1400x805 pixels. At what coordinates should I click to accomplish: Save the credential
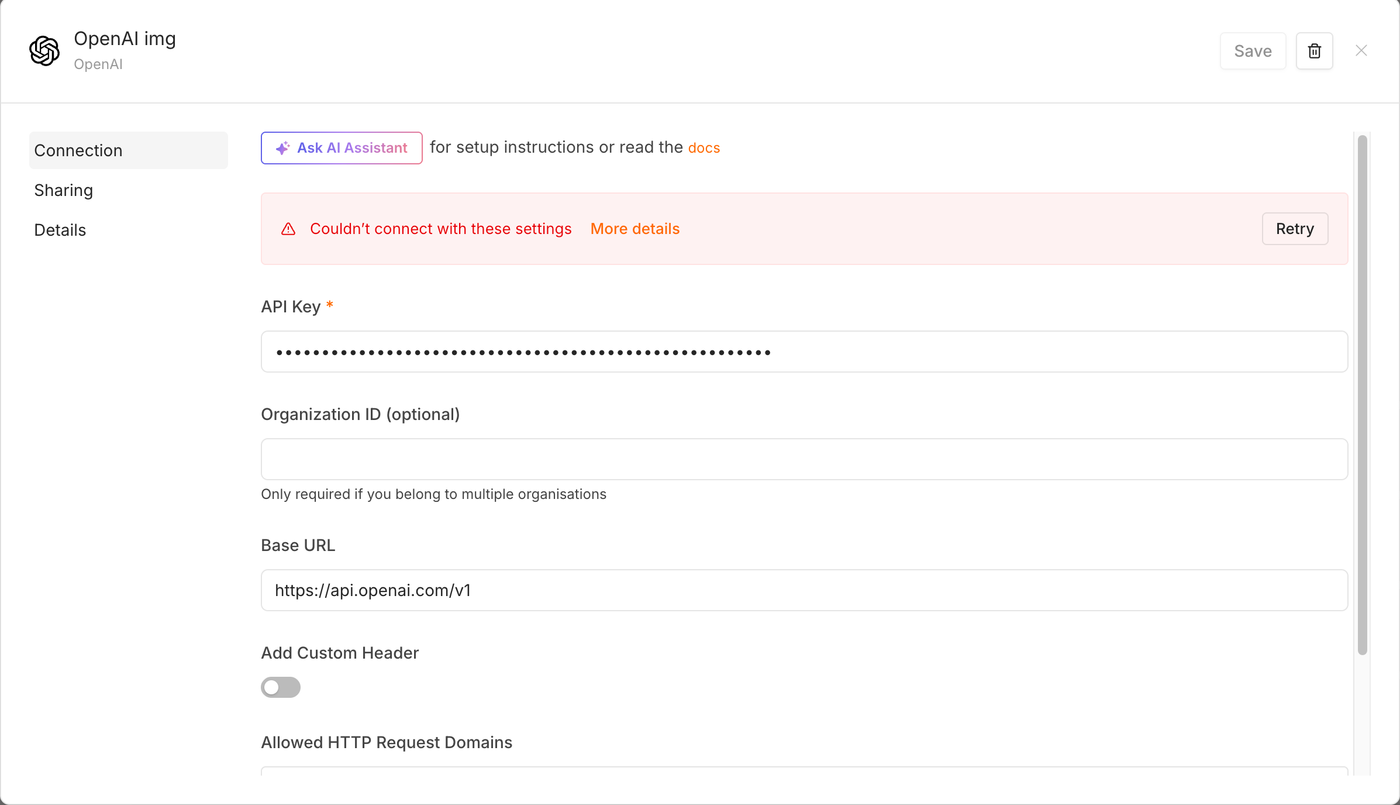(1253, 51)
